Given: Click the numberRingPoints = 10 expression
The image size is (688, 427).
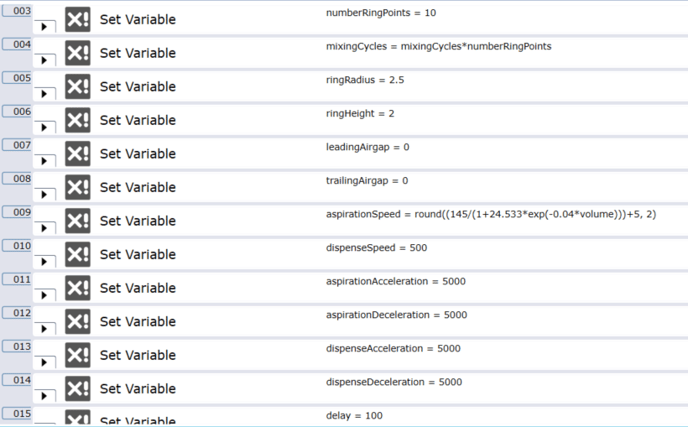Looking at the screenshot, I should click(381, 13).
